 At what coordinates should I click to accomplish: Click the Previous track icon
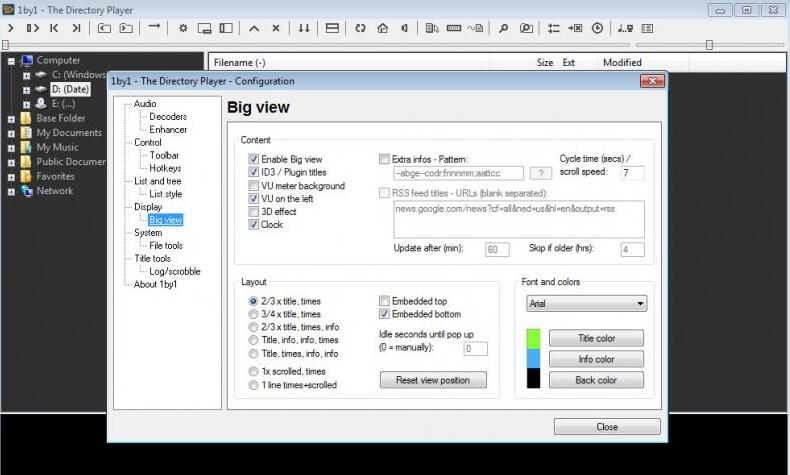pyautogui.click(x=54, y=28)
